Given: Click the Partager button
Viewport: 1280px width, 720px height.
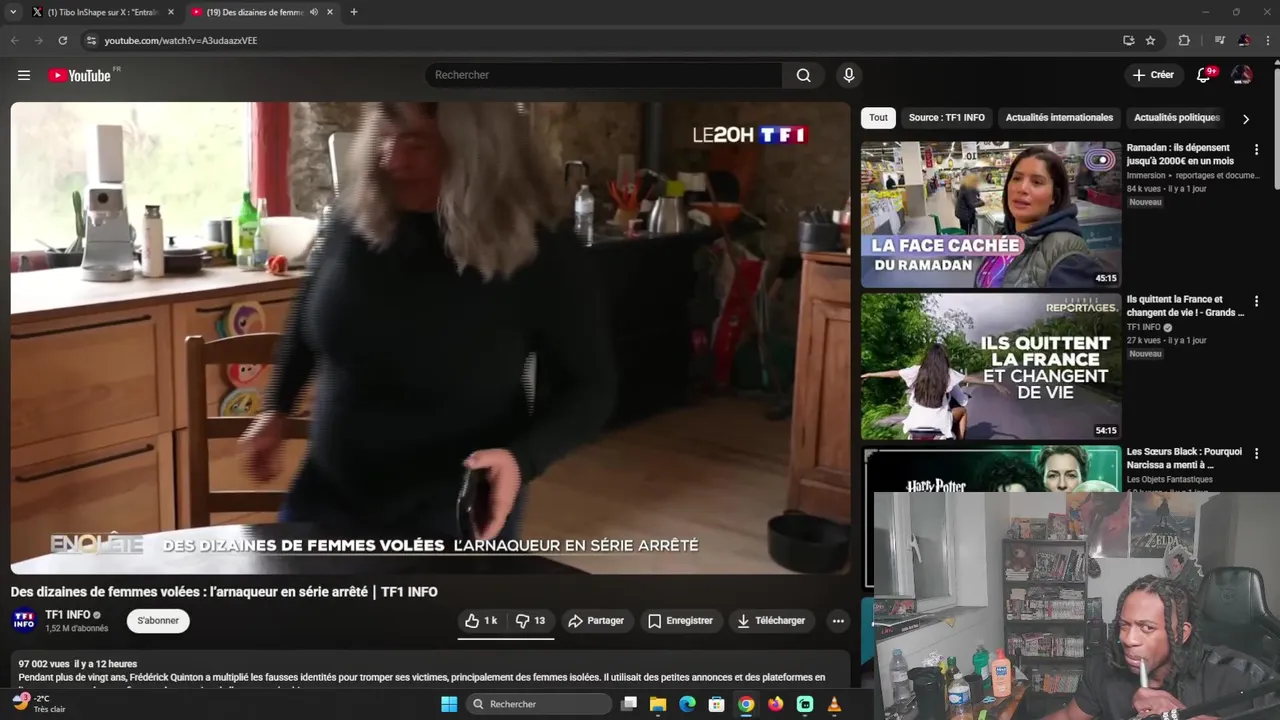Looking at the screenshot, I should (x=596, y=621).
